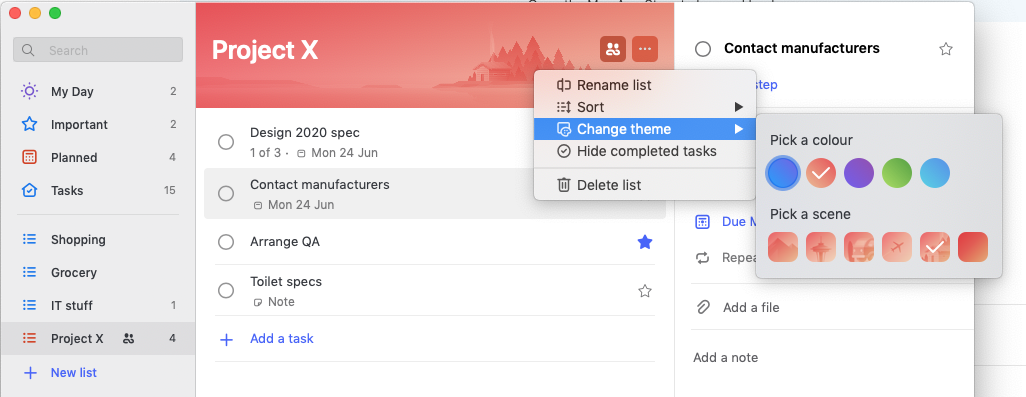Choose Rename list from the menu
Screen dimensions: 1026x397
(645, 85)
